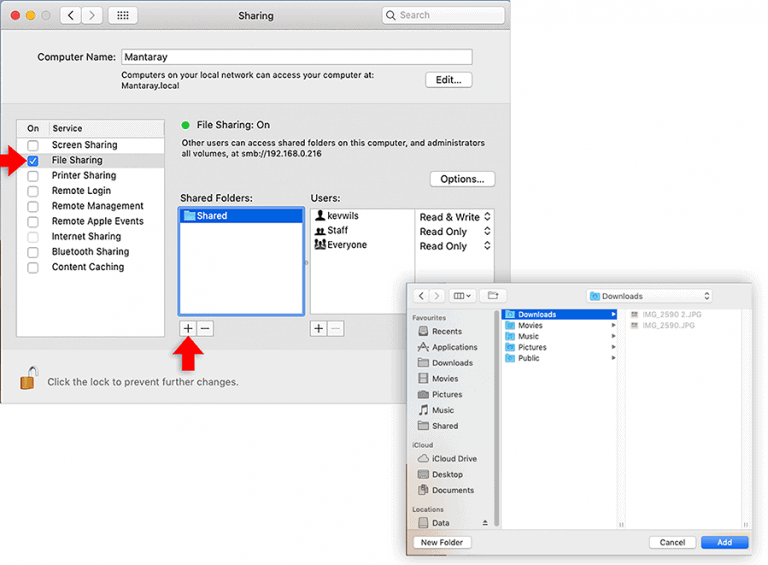Click the New Folder button

pyautogui.click(x=442, y=542)
